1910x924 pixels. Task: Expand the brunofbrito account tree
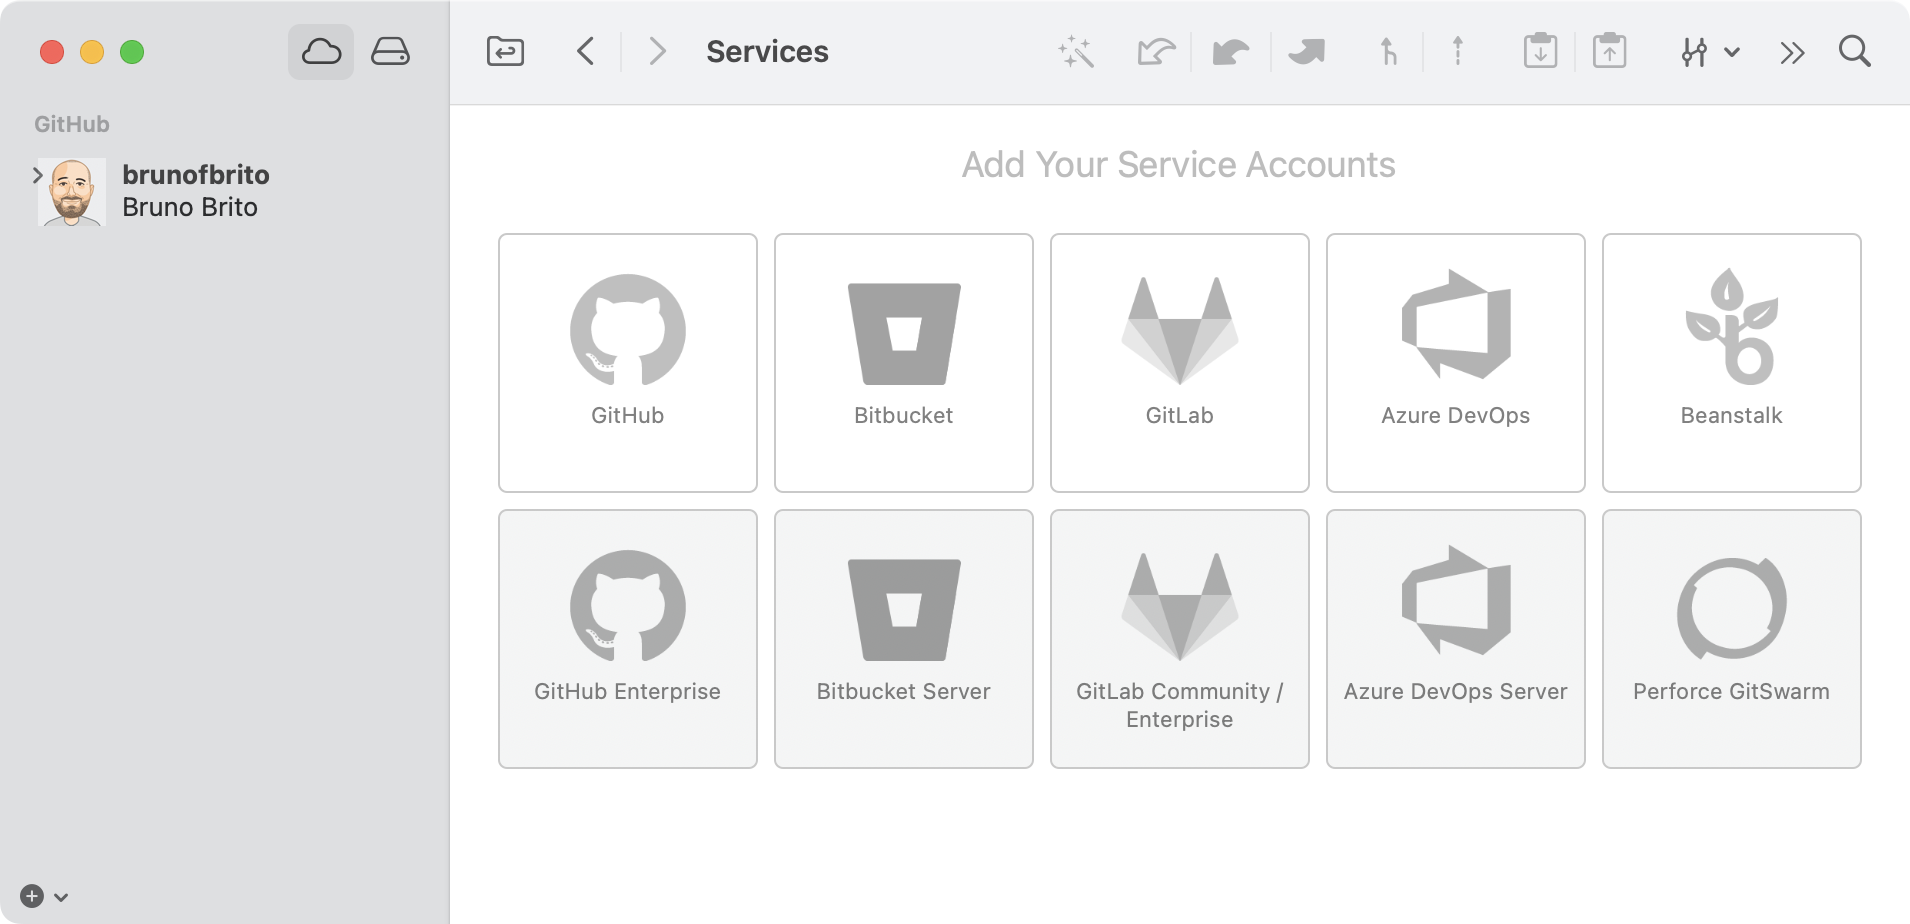(x=38, y=176)
